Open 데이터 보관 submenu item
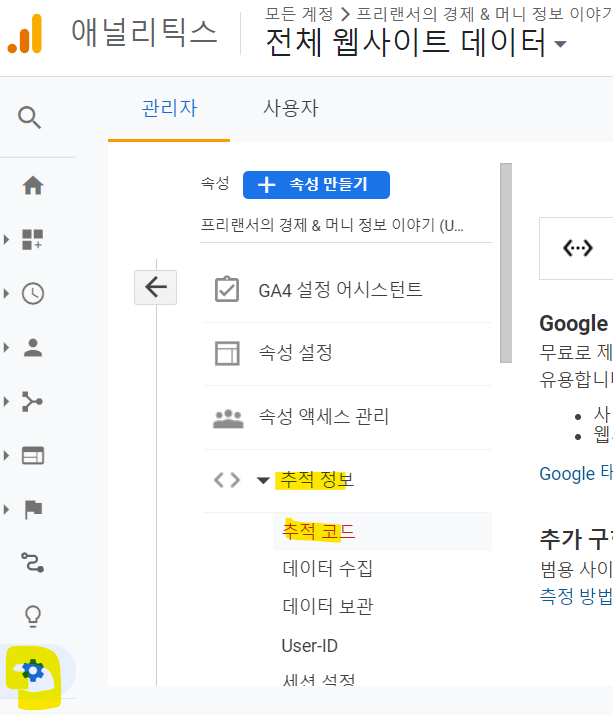 (x=327, y=606)
